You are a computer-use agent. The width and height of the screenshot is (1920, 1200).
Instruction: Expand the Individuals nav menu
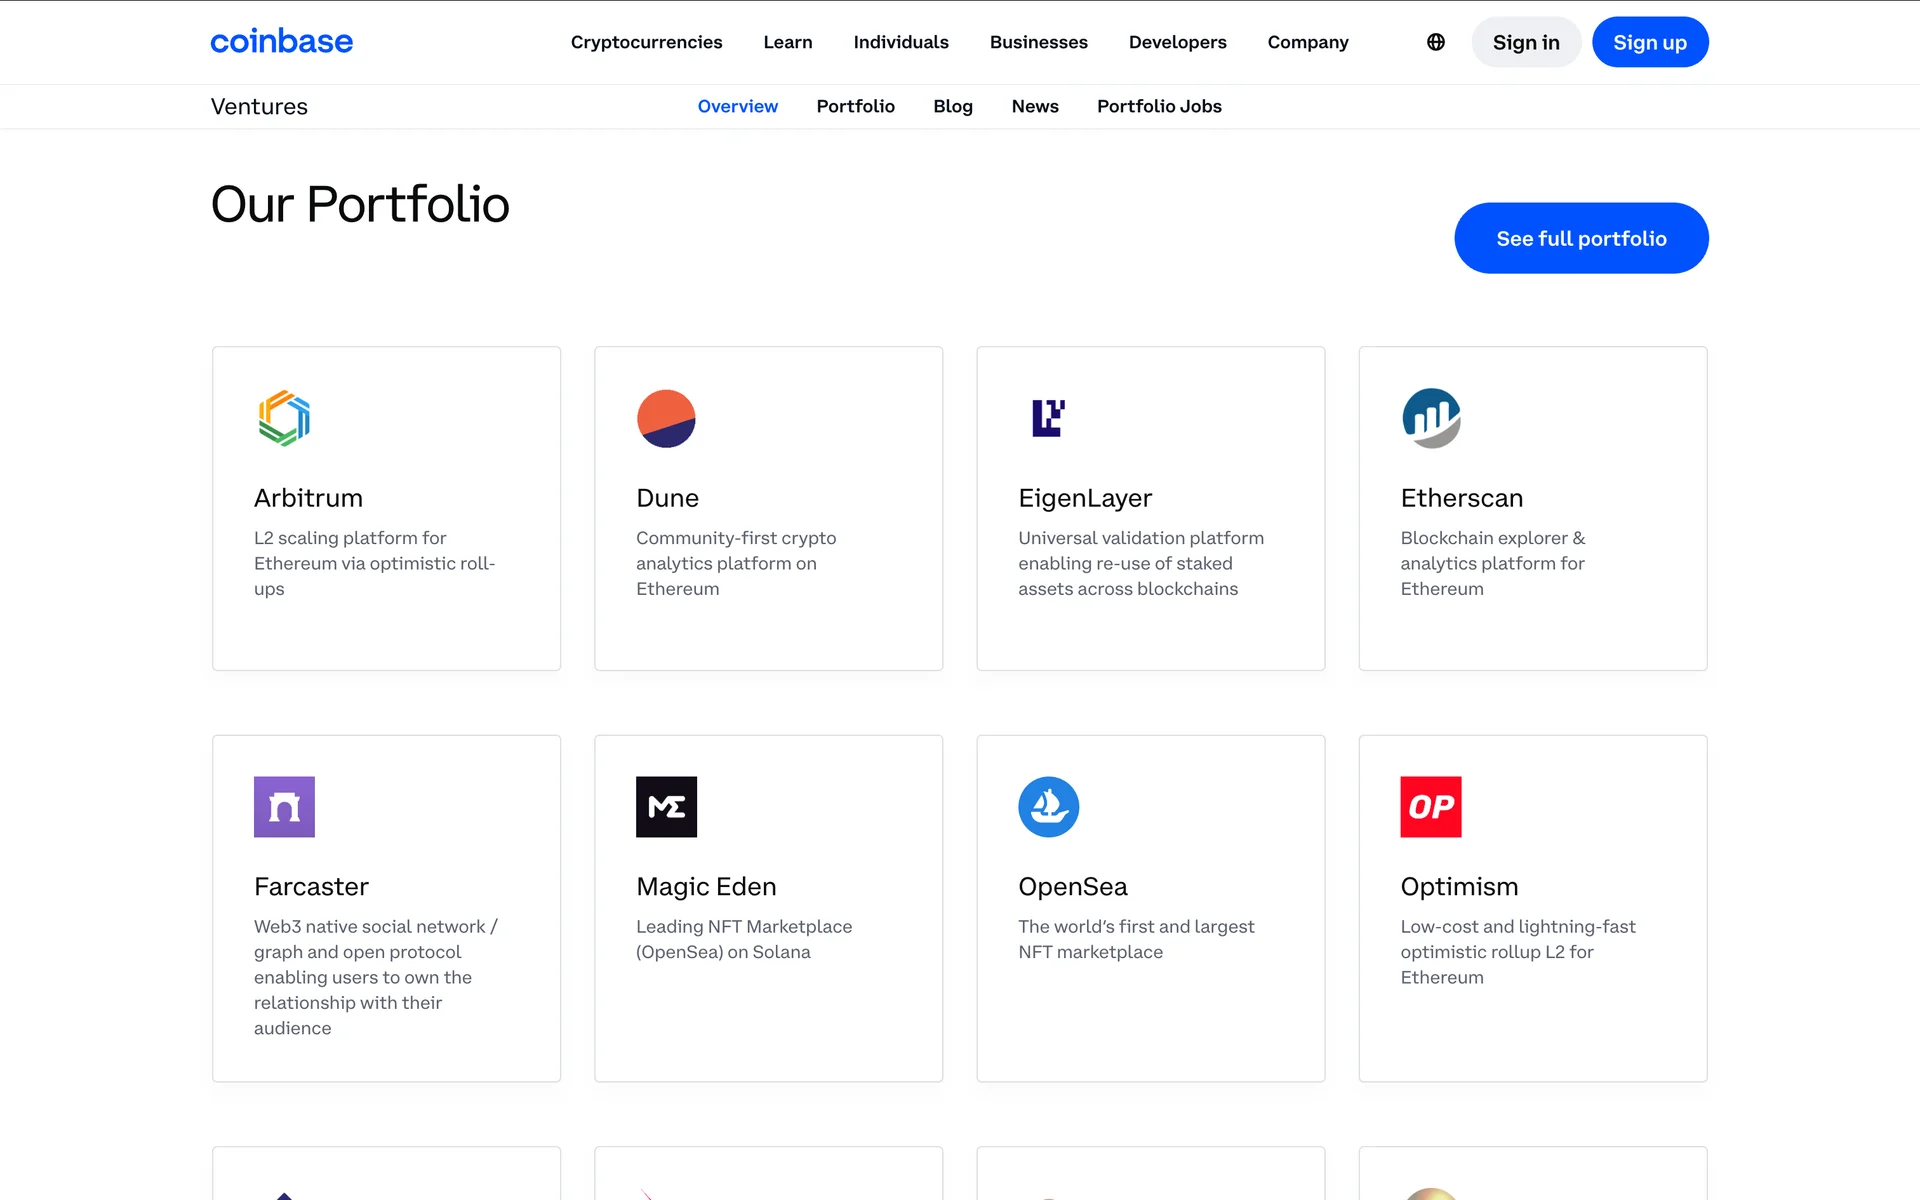[900, 42]
